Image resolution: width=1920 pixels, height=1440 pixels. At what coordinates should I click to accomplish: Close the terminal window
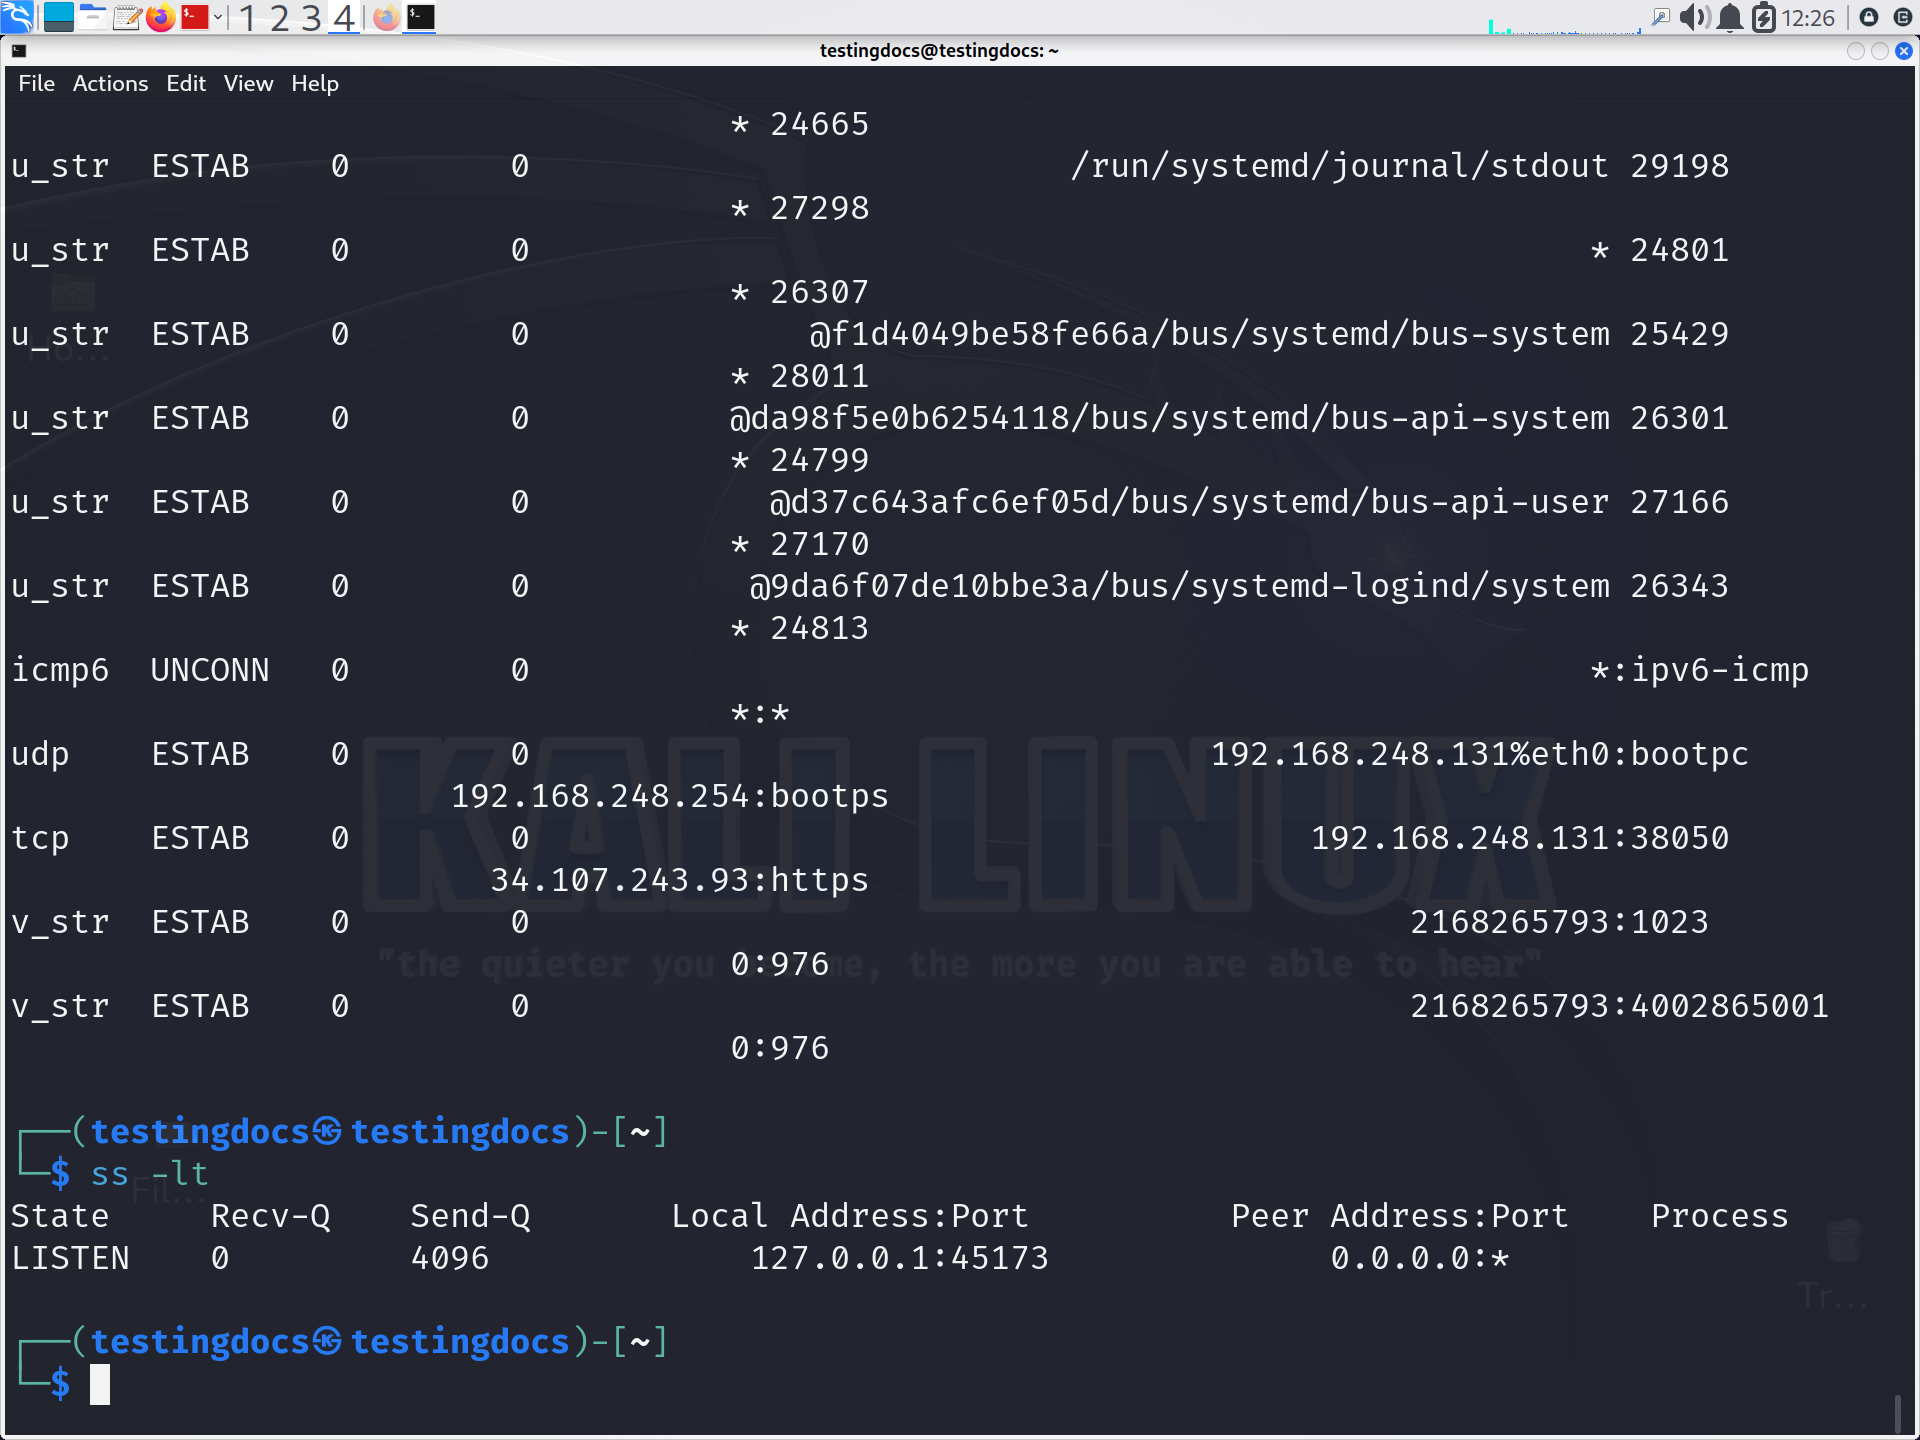click(1904, 51)
